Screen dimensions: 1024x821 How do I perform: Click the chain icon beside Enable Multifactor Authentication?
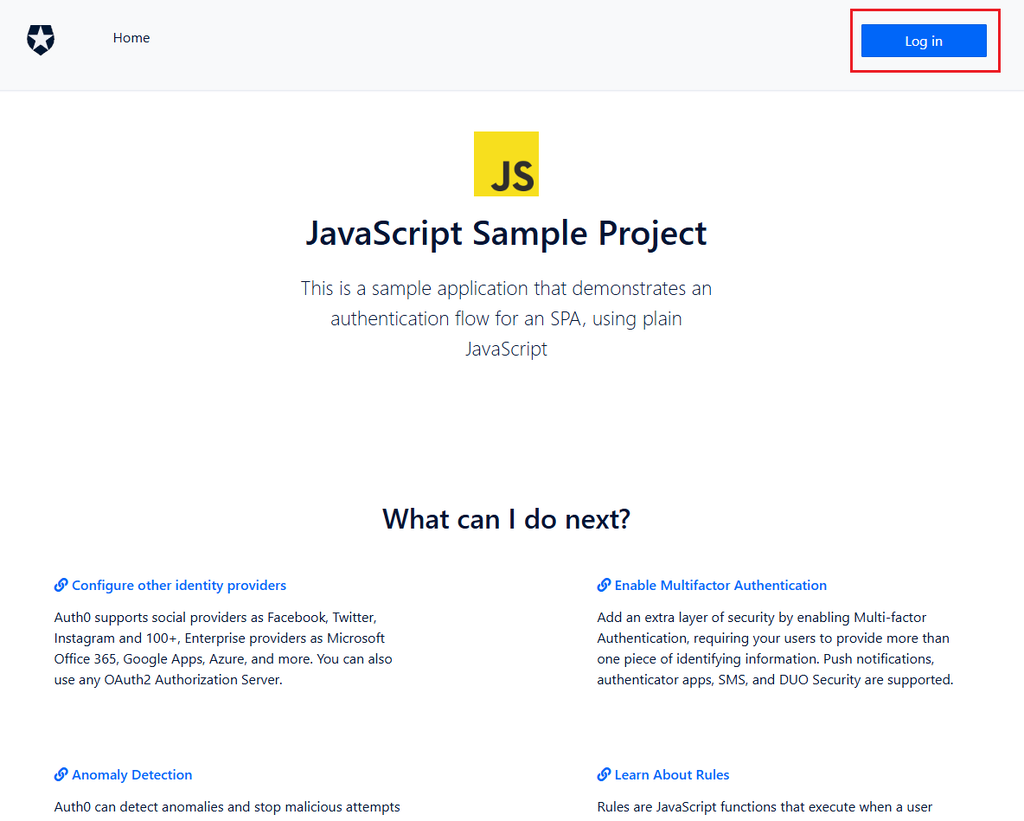604,585
